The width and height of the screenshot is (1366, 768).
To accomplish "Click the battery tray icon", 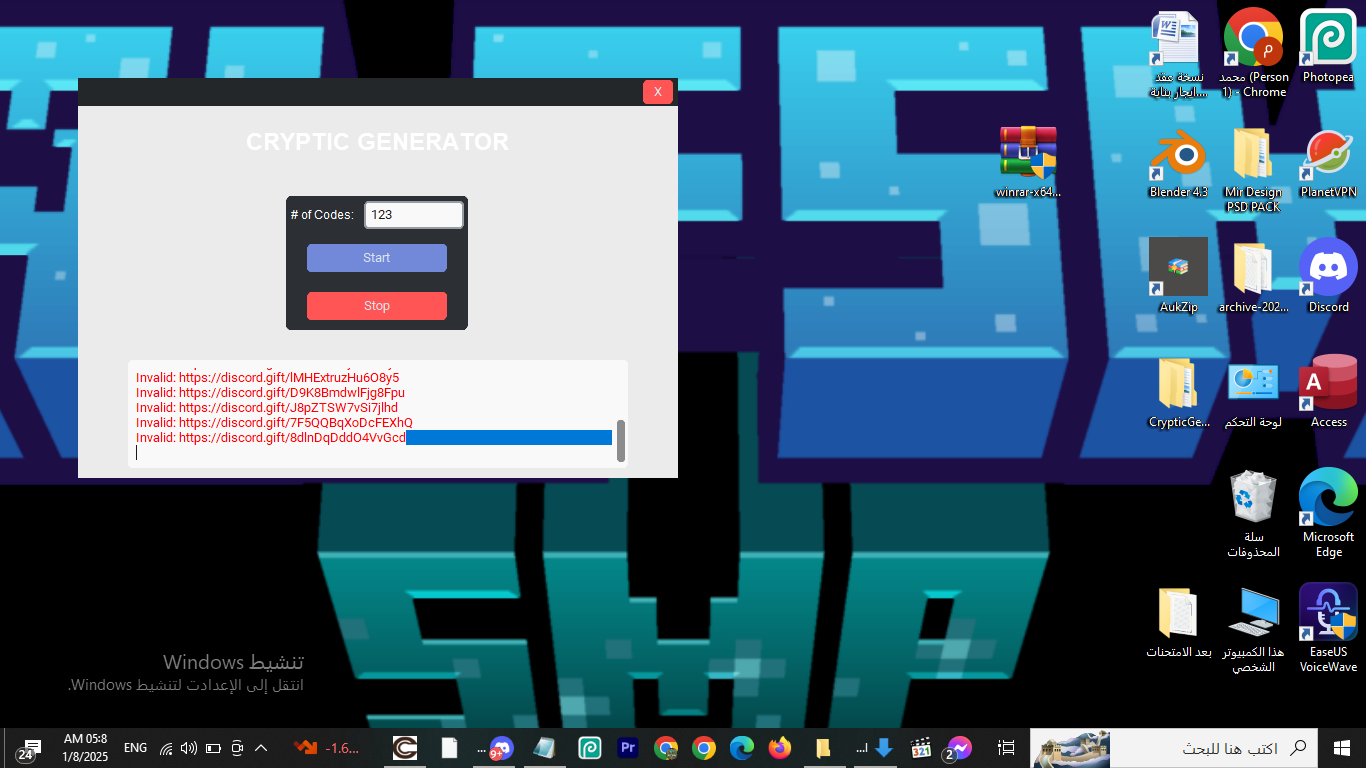I will point(213,748).
